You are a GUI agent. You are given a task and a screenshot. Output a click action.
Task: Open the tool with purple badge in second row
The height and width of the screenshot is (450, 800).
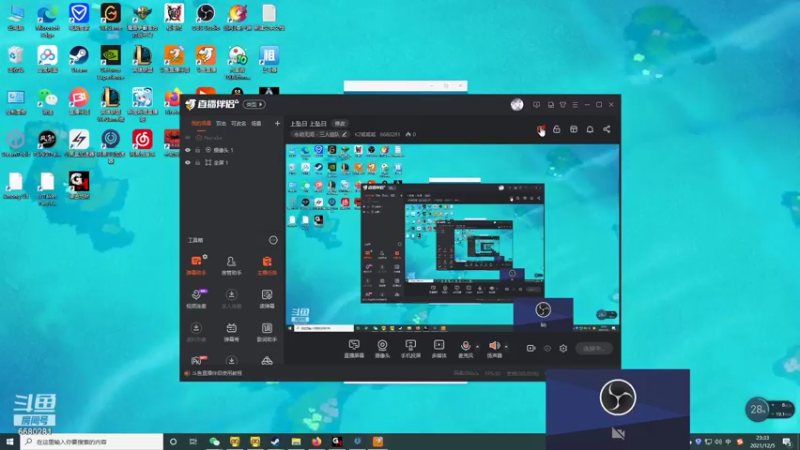pyautogui.click(x=196, y=298)
